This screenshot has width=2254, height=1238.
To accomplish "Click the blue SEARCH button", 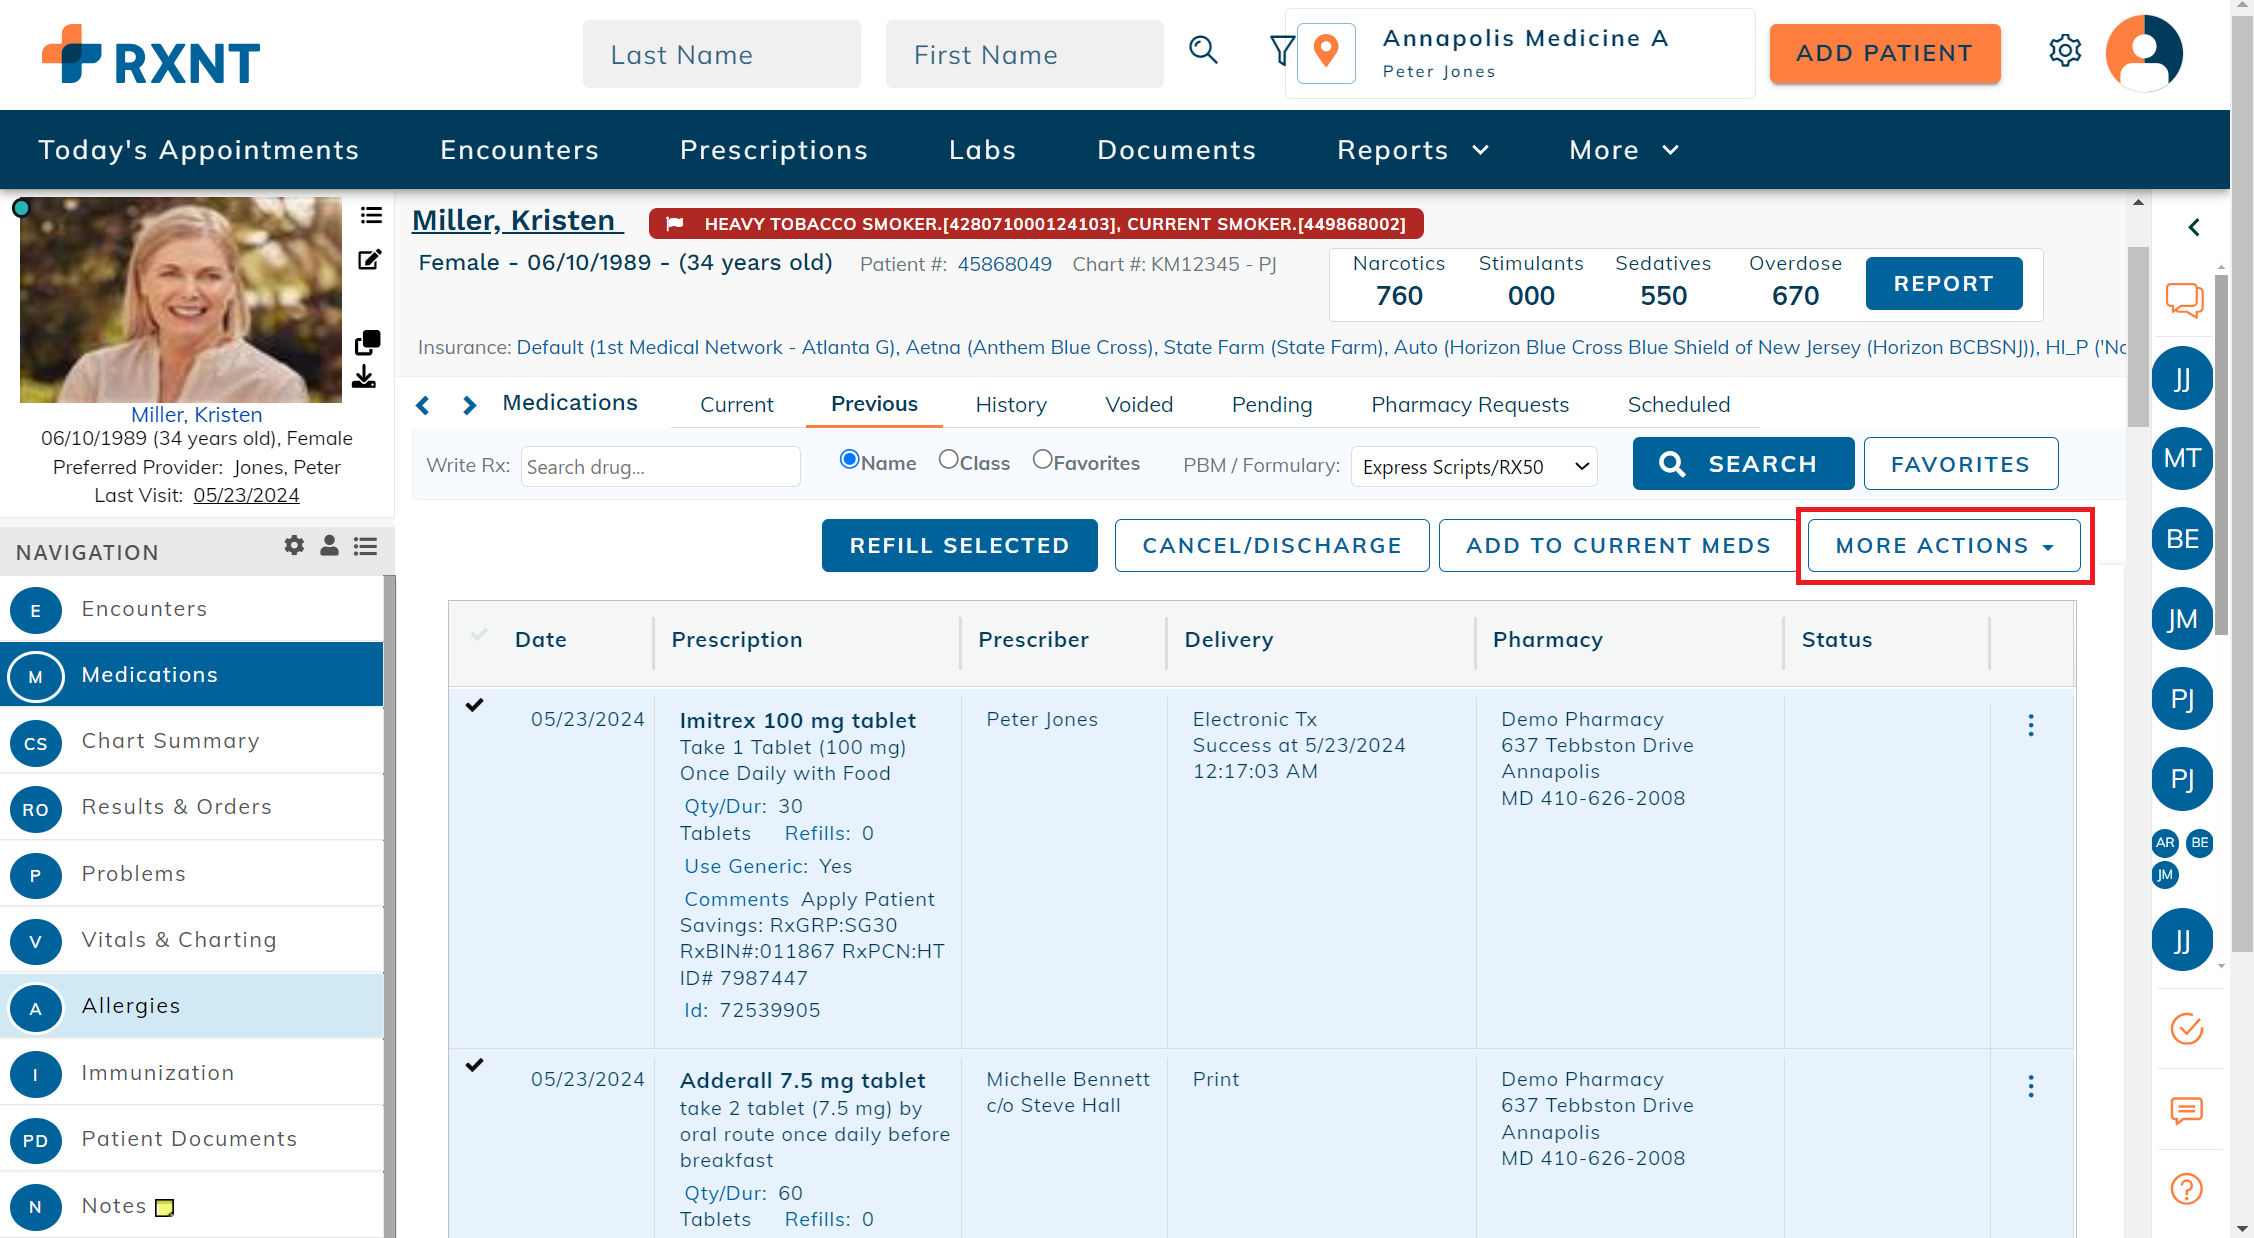I will (1743, 464).
